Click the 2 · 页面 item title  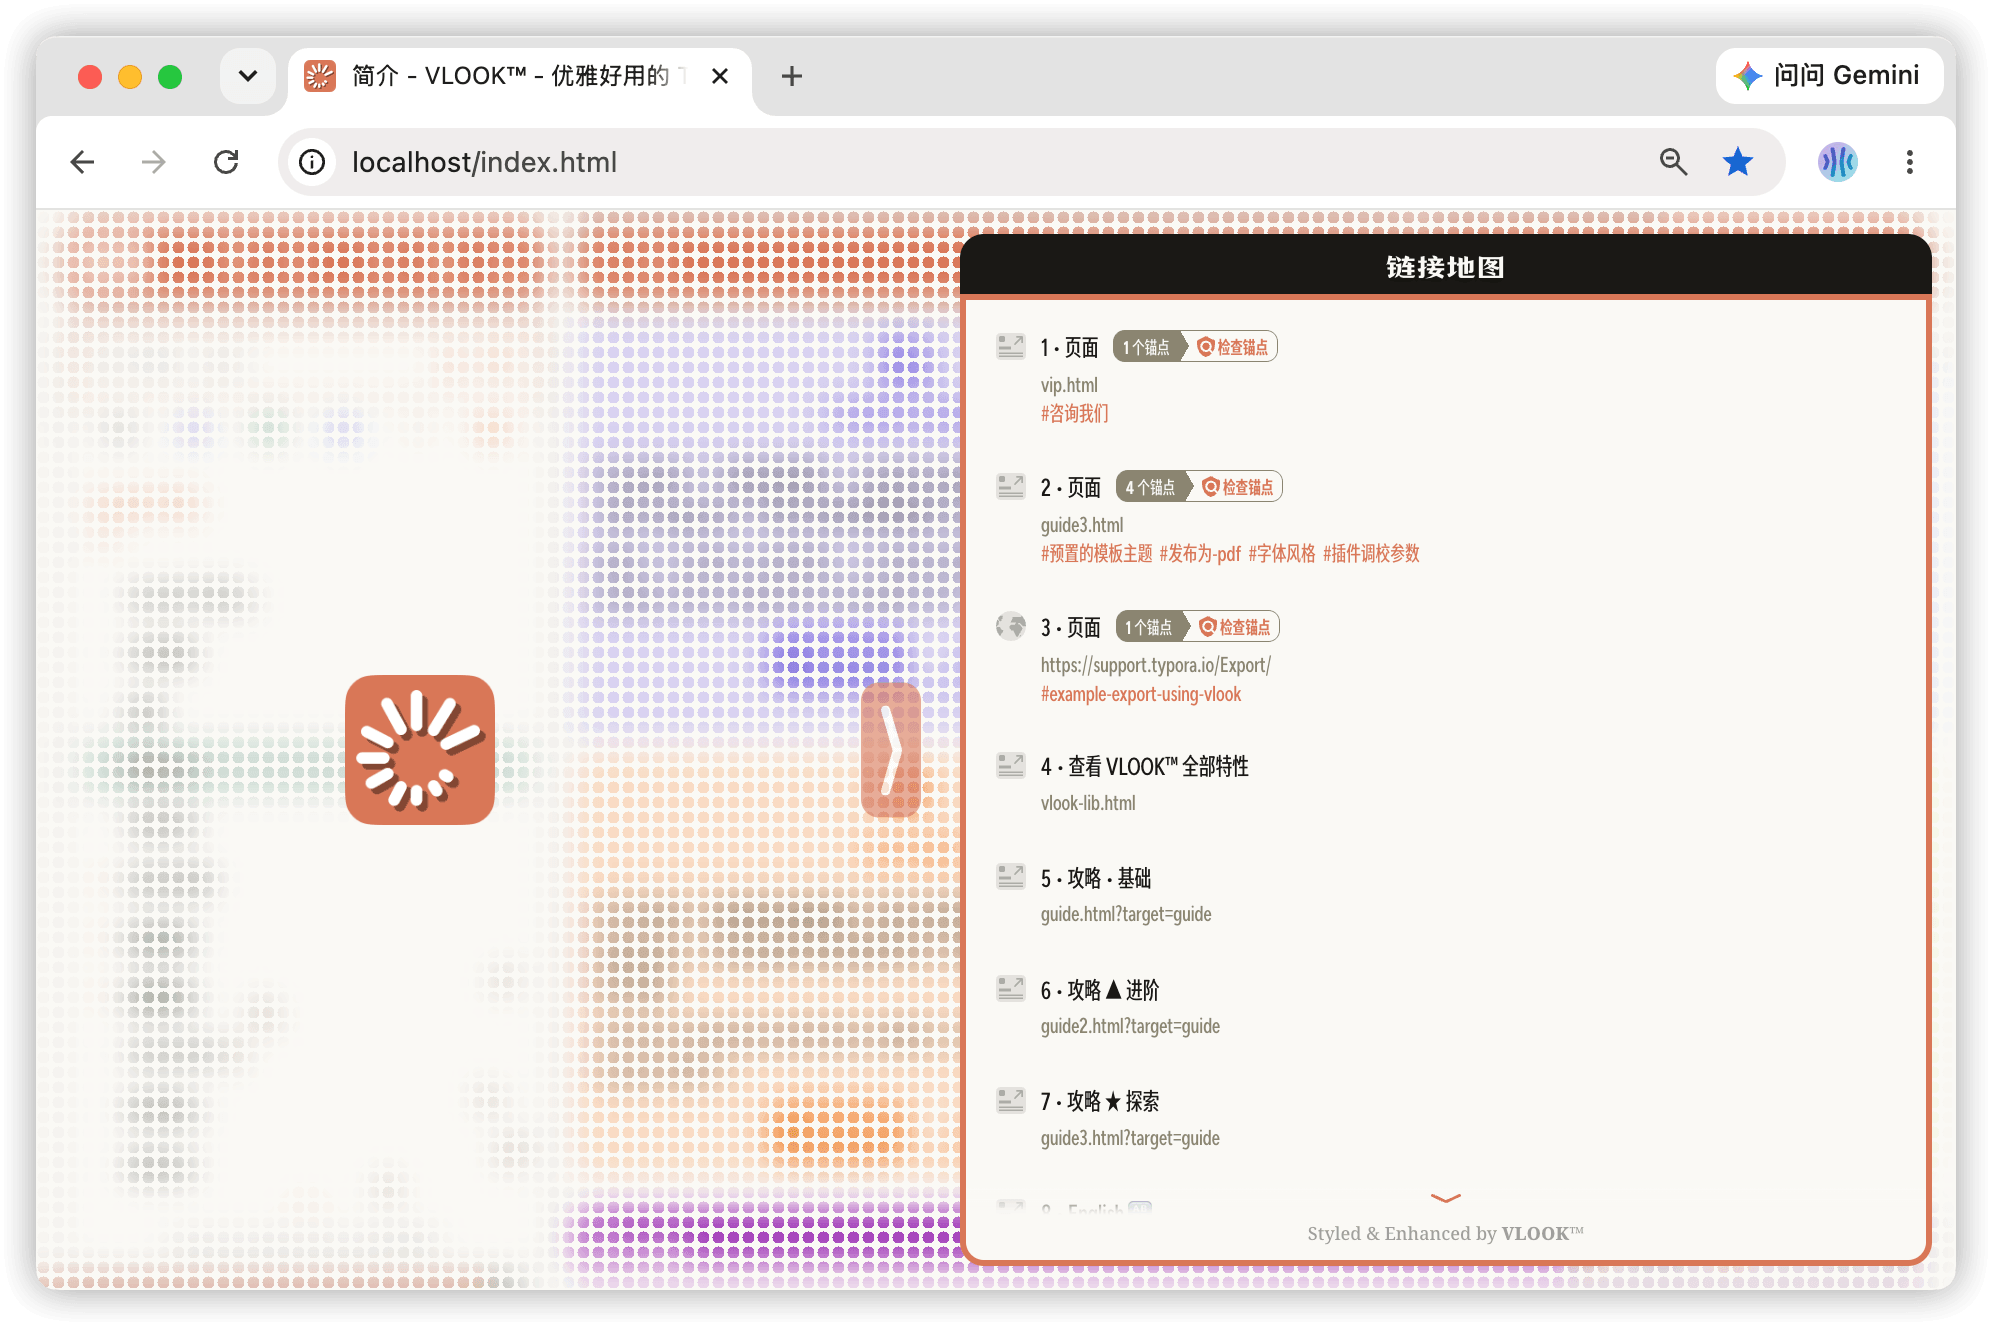click(1071, 487)
